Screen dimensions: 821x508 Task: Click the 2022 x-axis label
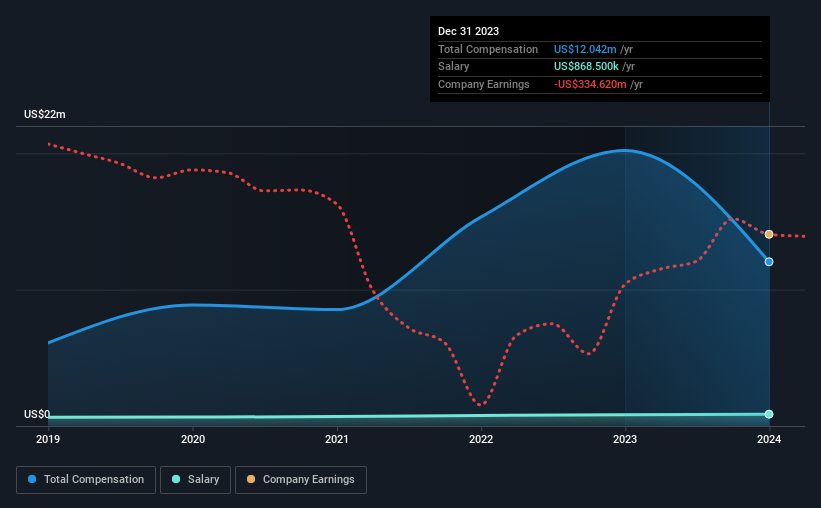point(481,439)
